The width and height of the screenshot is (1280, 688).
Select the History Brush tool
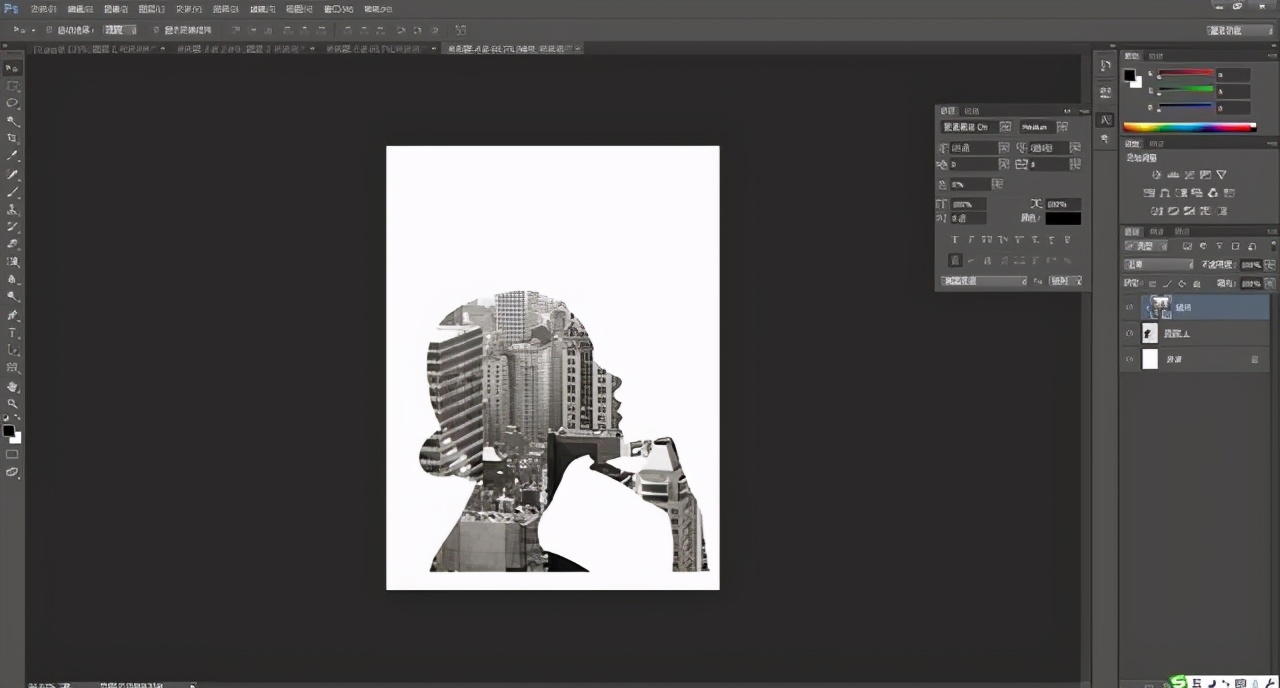point(12,227)
